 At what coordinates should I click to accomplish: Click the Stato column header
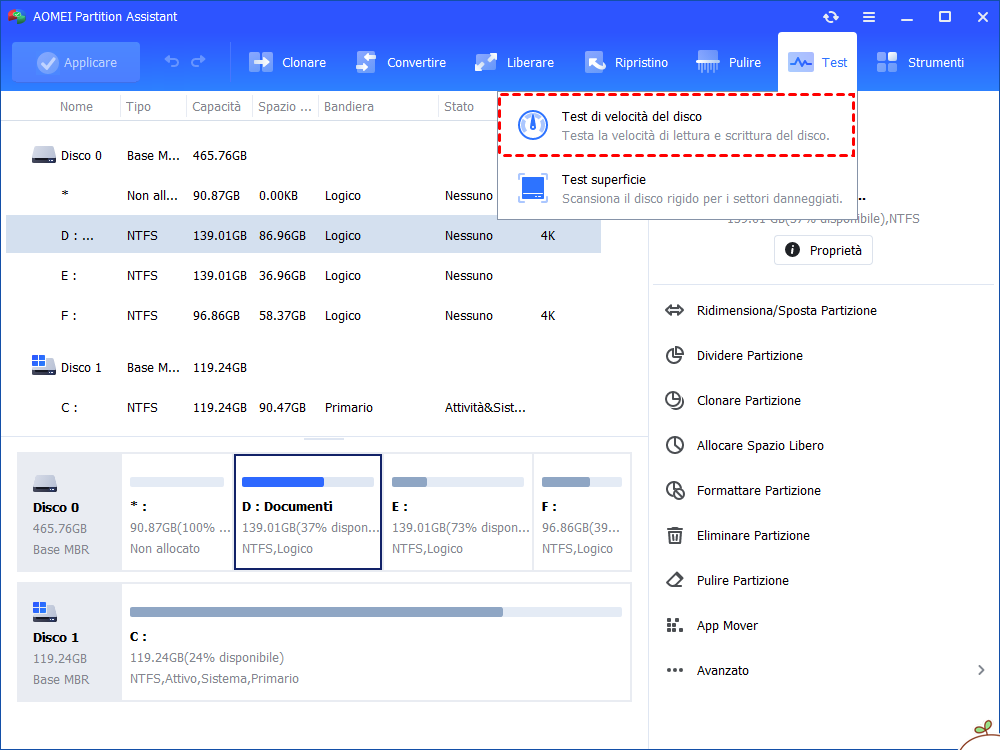(x=459, y=107)
